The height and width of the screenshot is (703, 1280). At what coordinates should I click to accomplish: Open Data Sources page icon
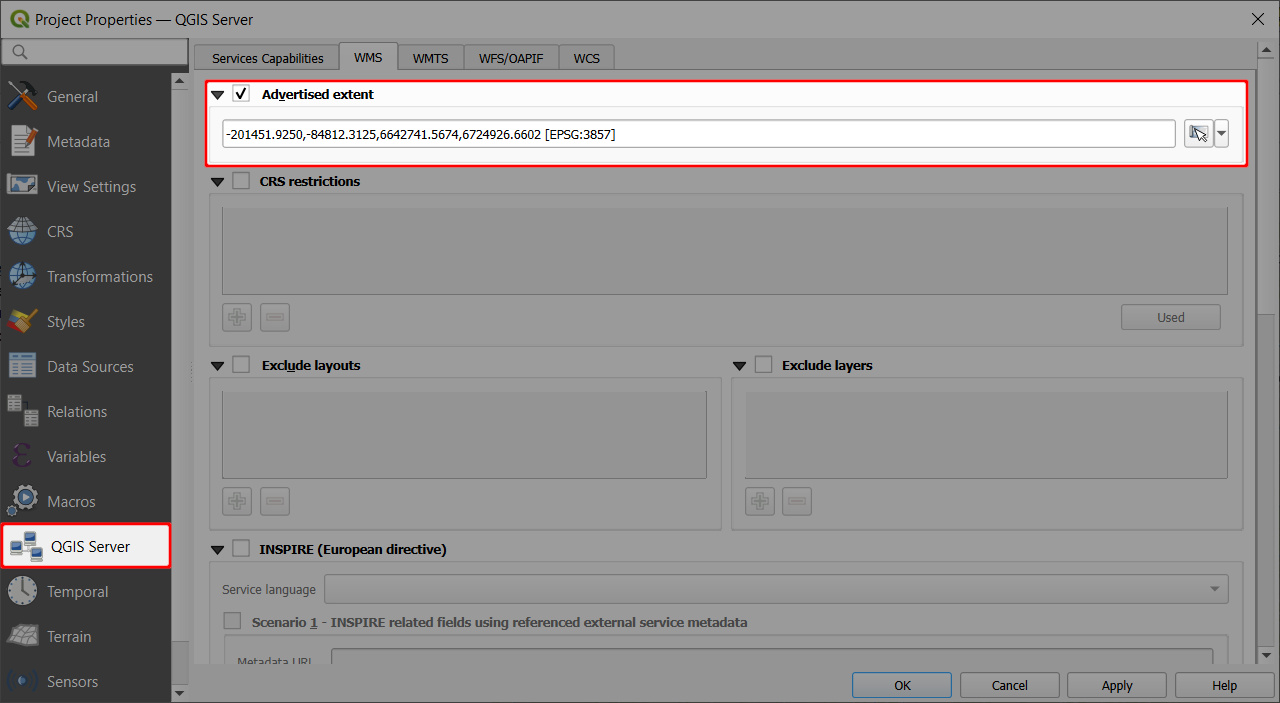click(x=22, y=366)
